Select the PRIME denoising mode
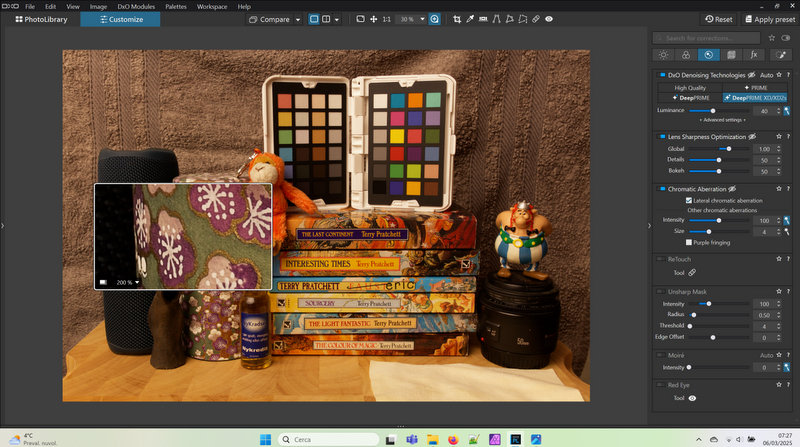 [x=756, y=88]
